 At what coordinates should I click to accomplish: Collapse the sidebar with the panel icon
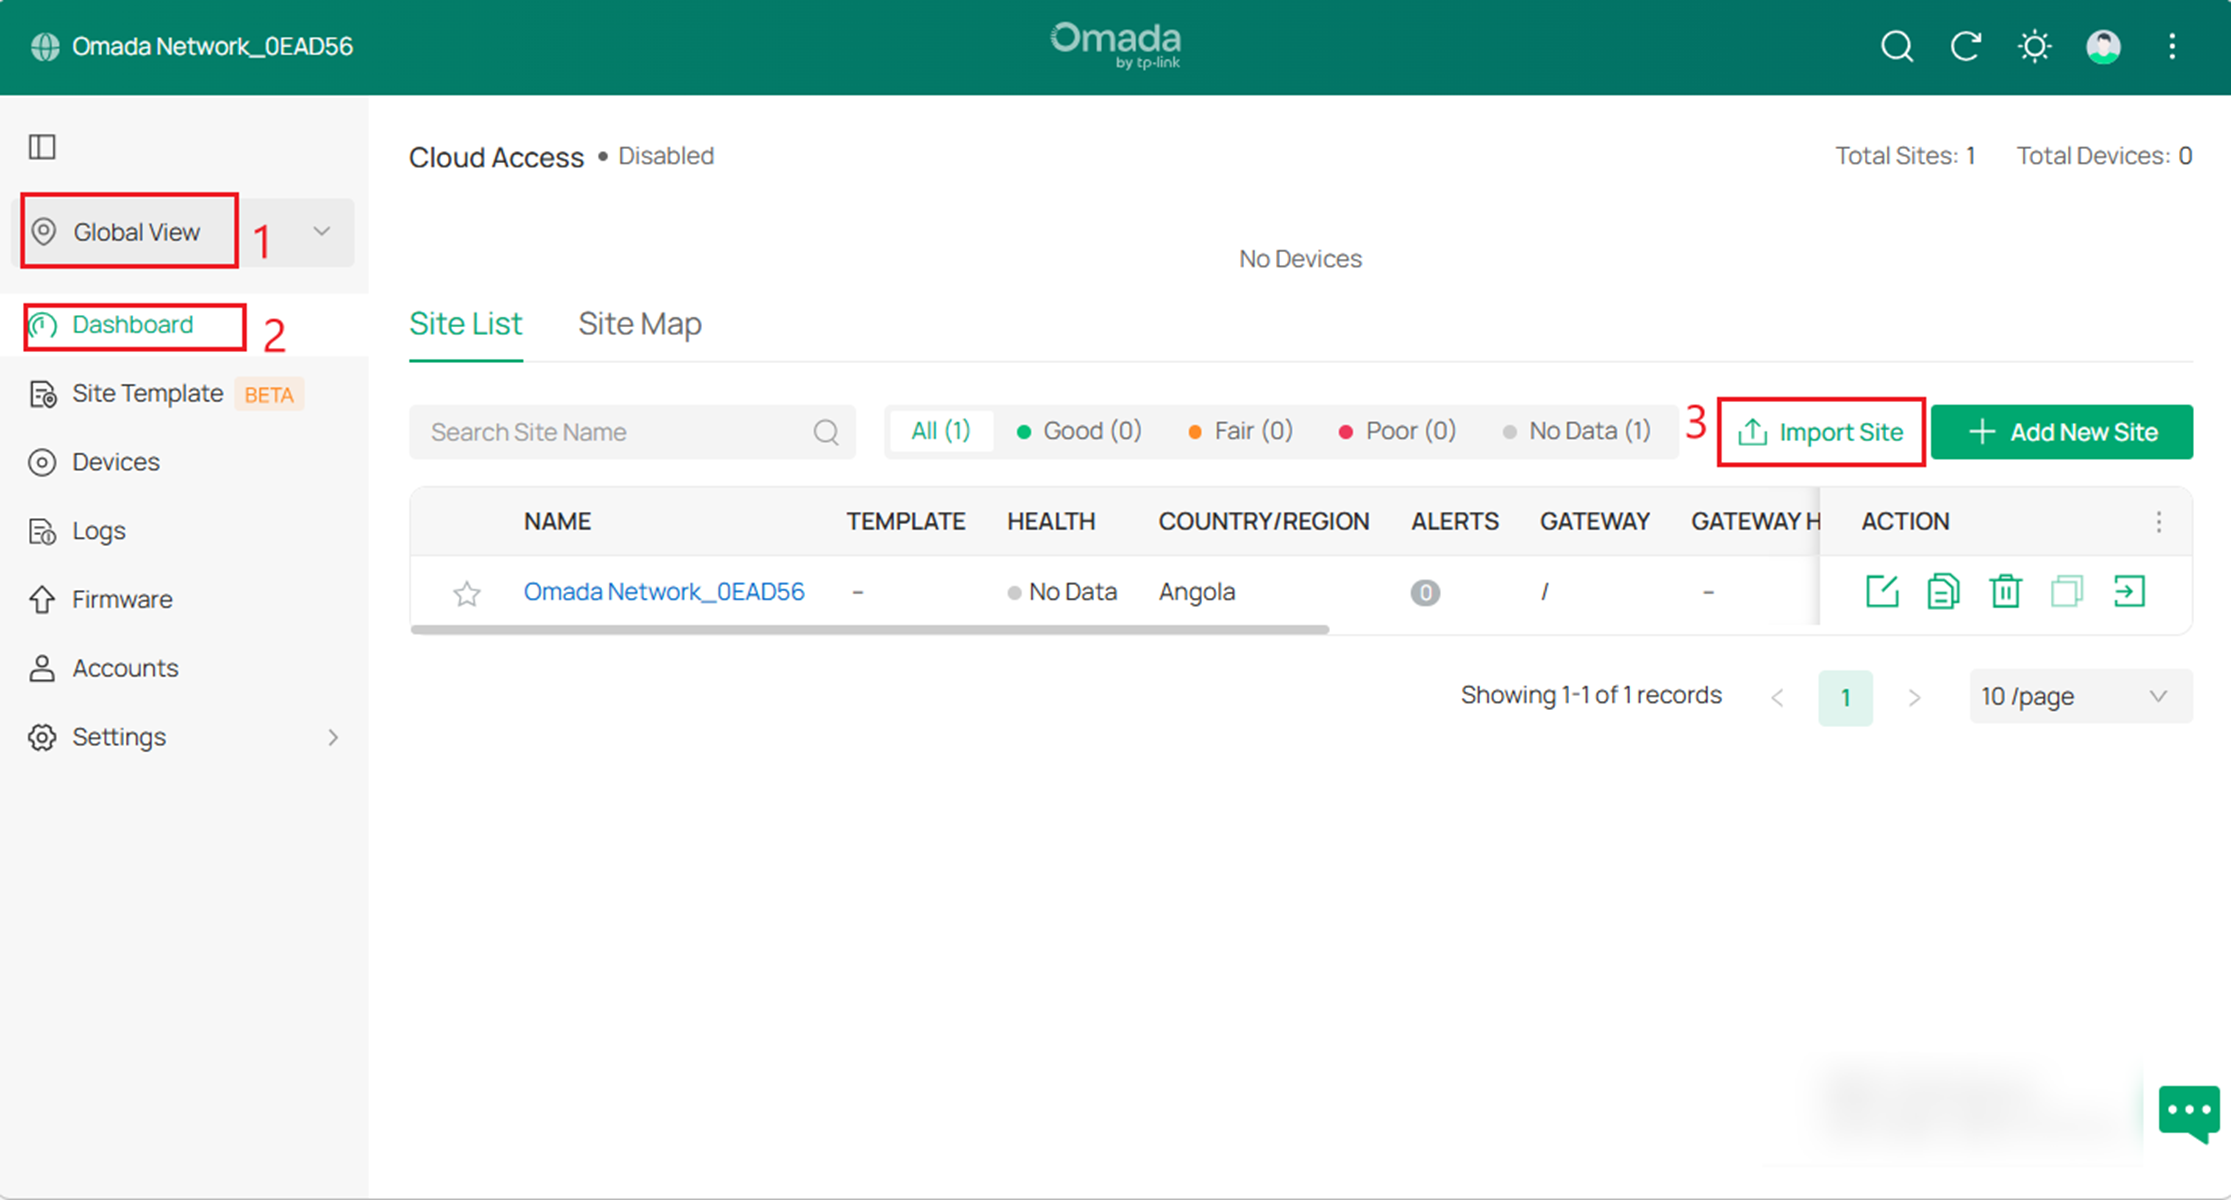42,147
